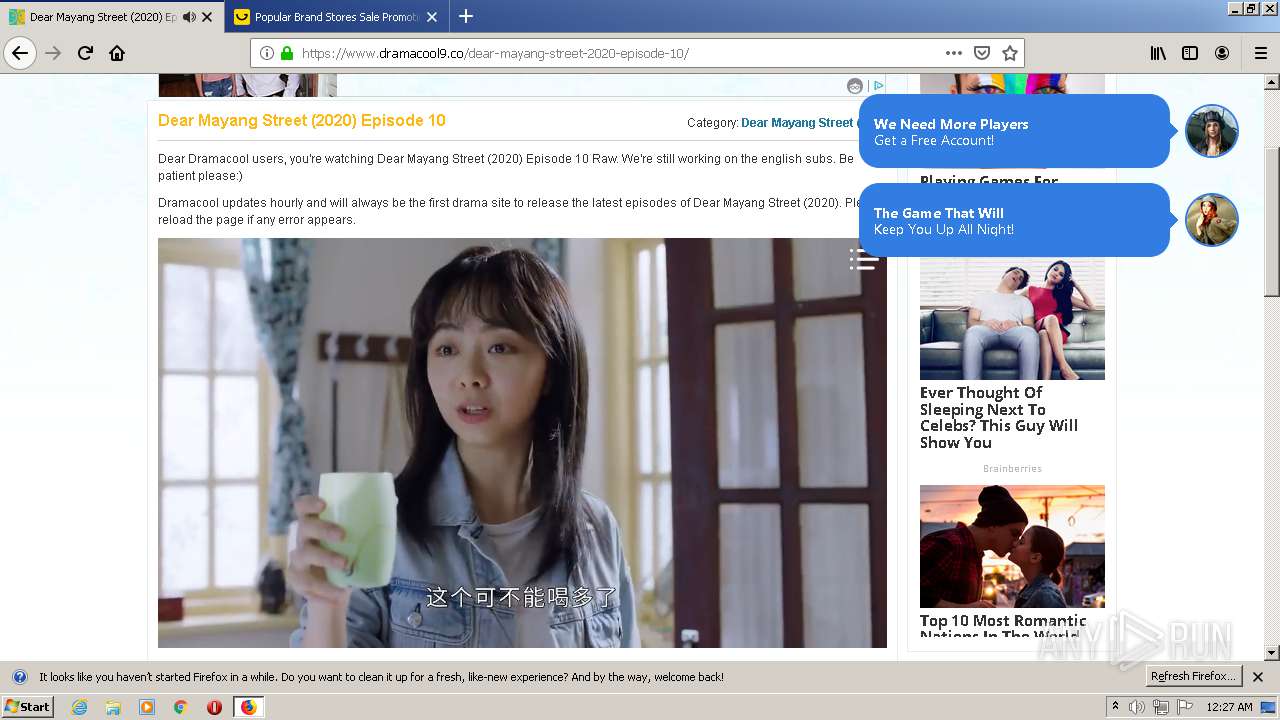1280x720 pixels.
Task: Click the avatar on second game notification
Action: 1212,220
